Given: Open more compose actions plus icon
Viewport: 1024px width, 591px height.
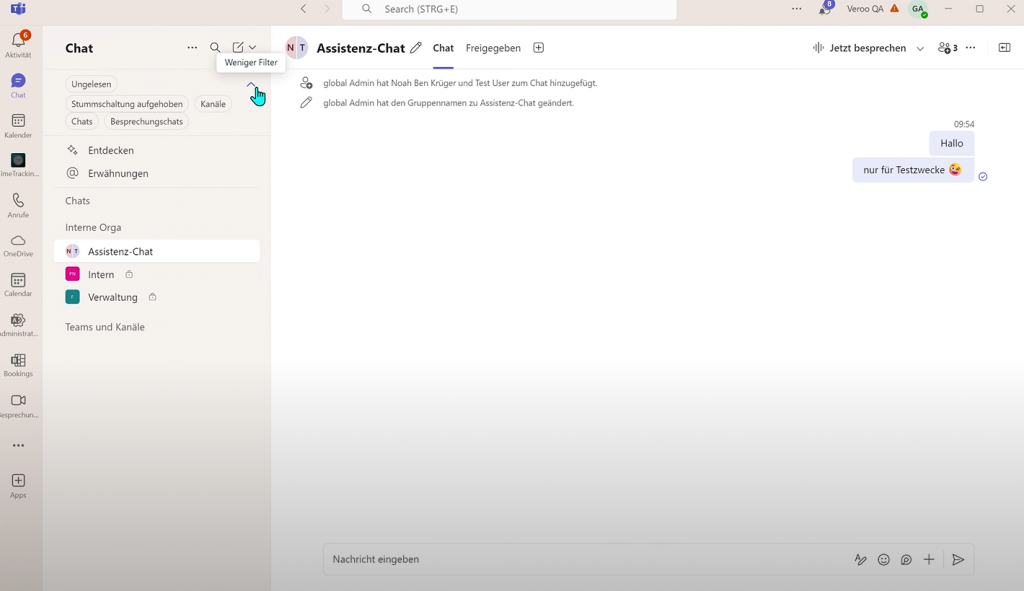Looking at the screenshot, I should 929,560.
